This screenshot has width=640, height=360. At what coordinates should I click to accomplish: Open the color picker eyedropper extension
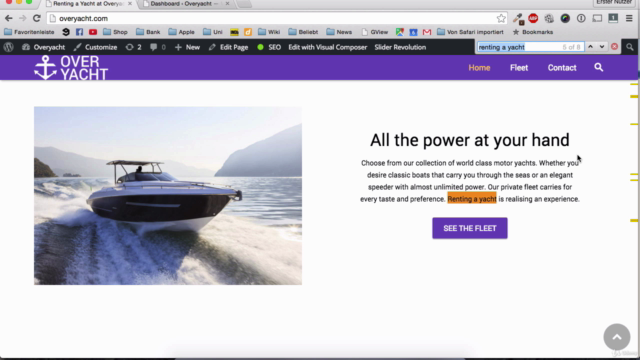pos(518,19)
